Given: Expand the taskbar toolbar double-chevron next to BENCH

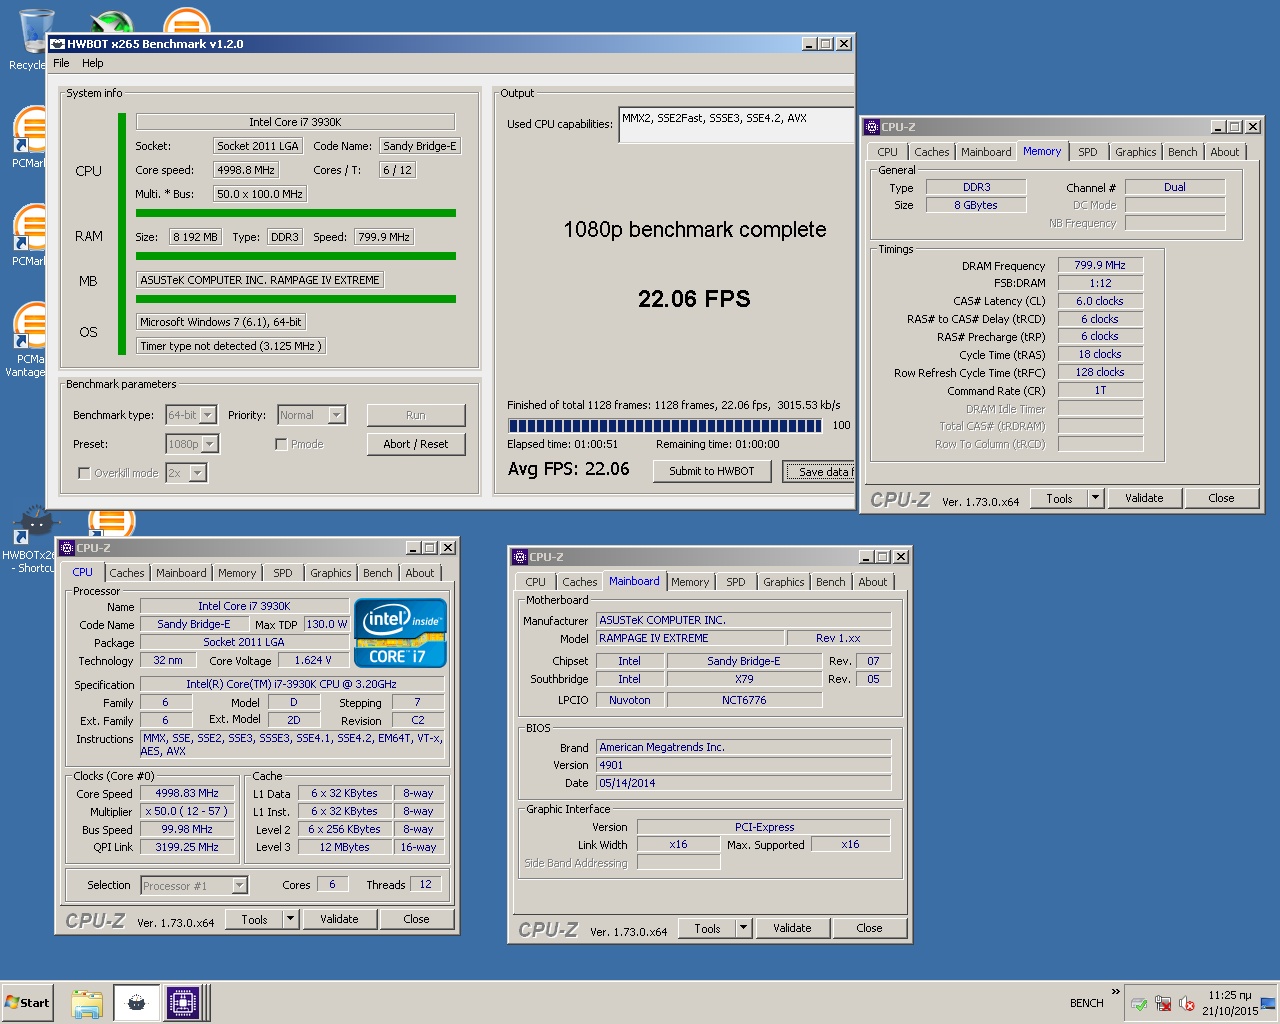Looking at the screenshot, I should pos(1116,992).
